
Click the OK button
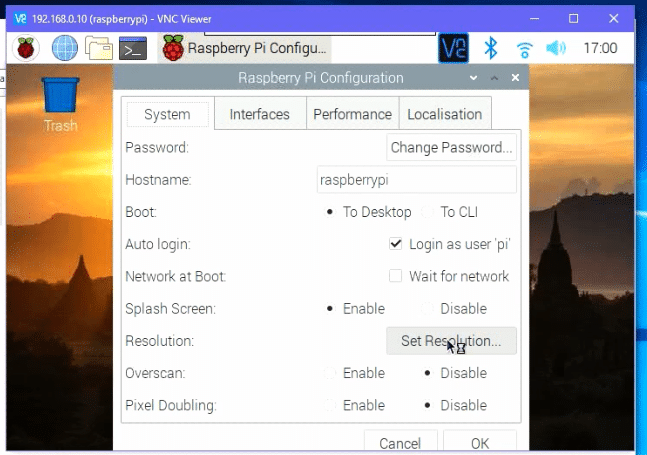click(480, 441)
